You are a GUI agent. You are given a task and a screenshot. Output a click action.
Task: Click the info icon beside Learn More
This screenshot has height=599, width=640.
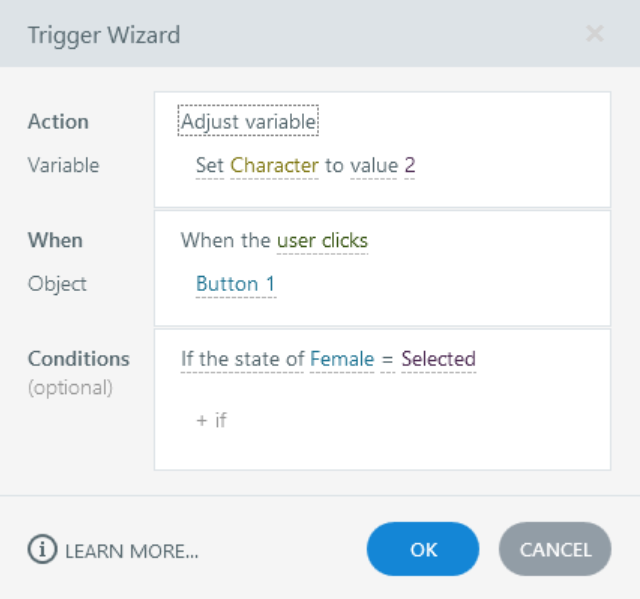(42, 550)
